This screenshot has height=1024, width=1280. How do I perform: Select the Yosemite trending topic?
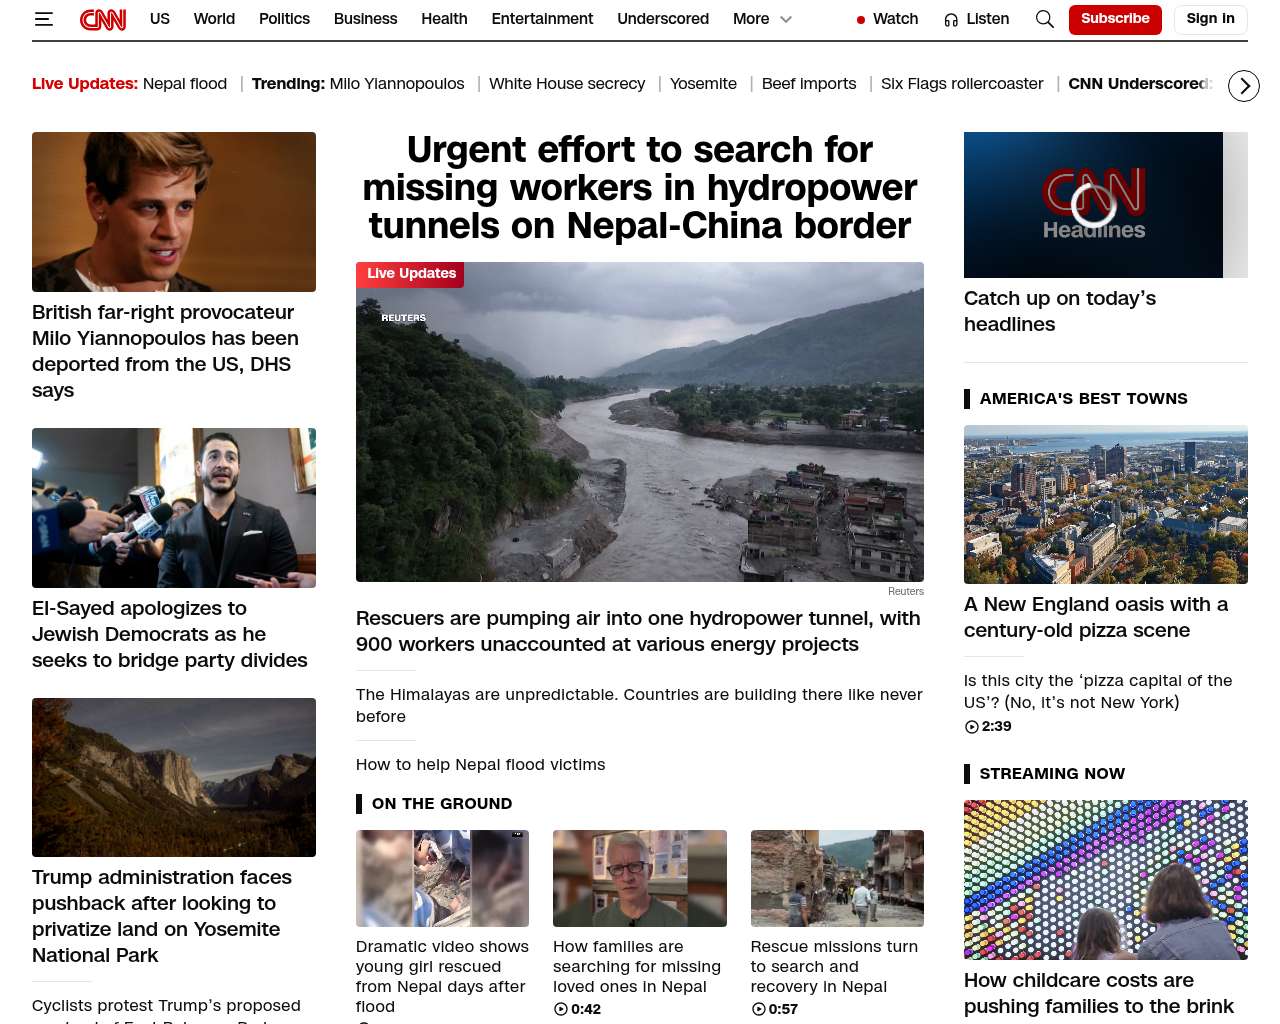(x=703, y=84)
